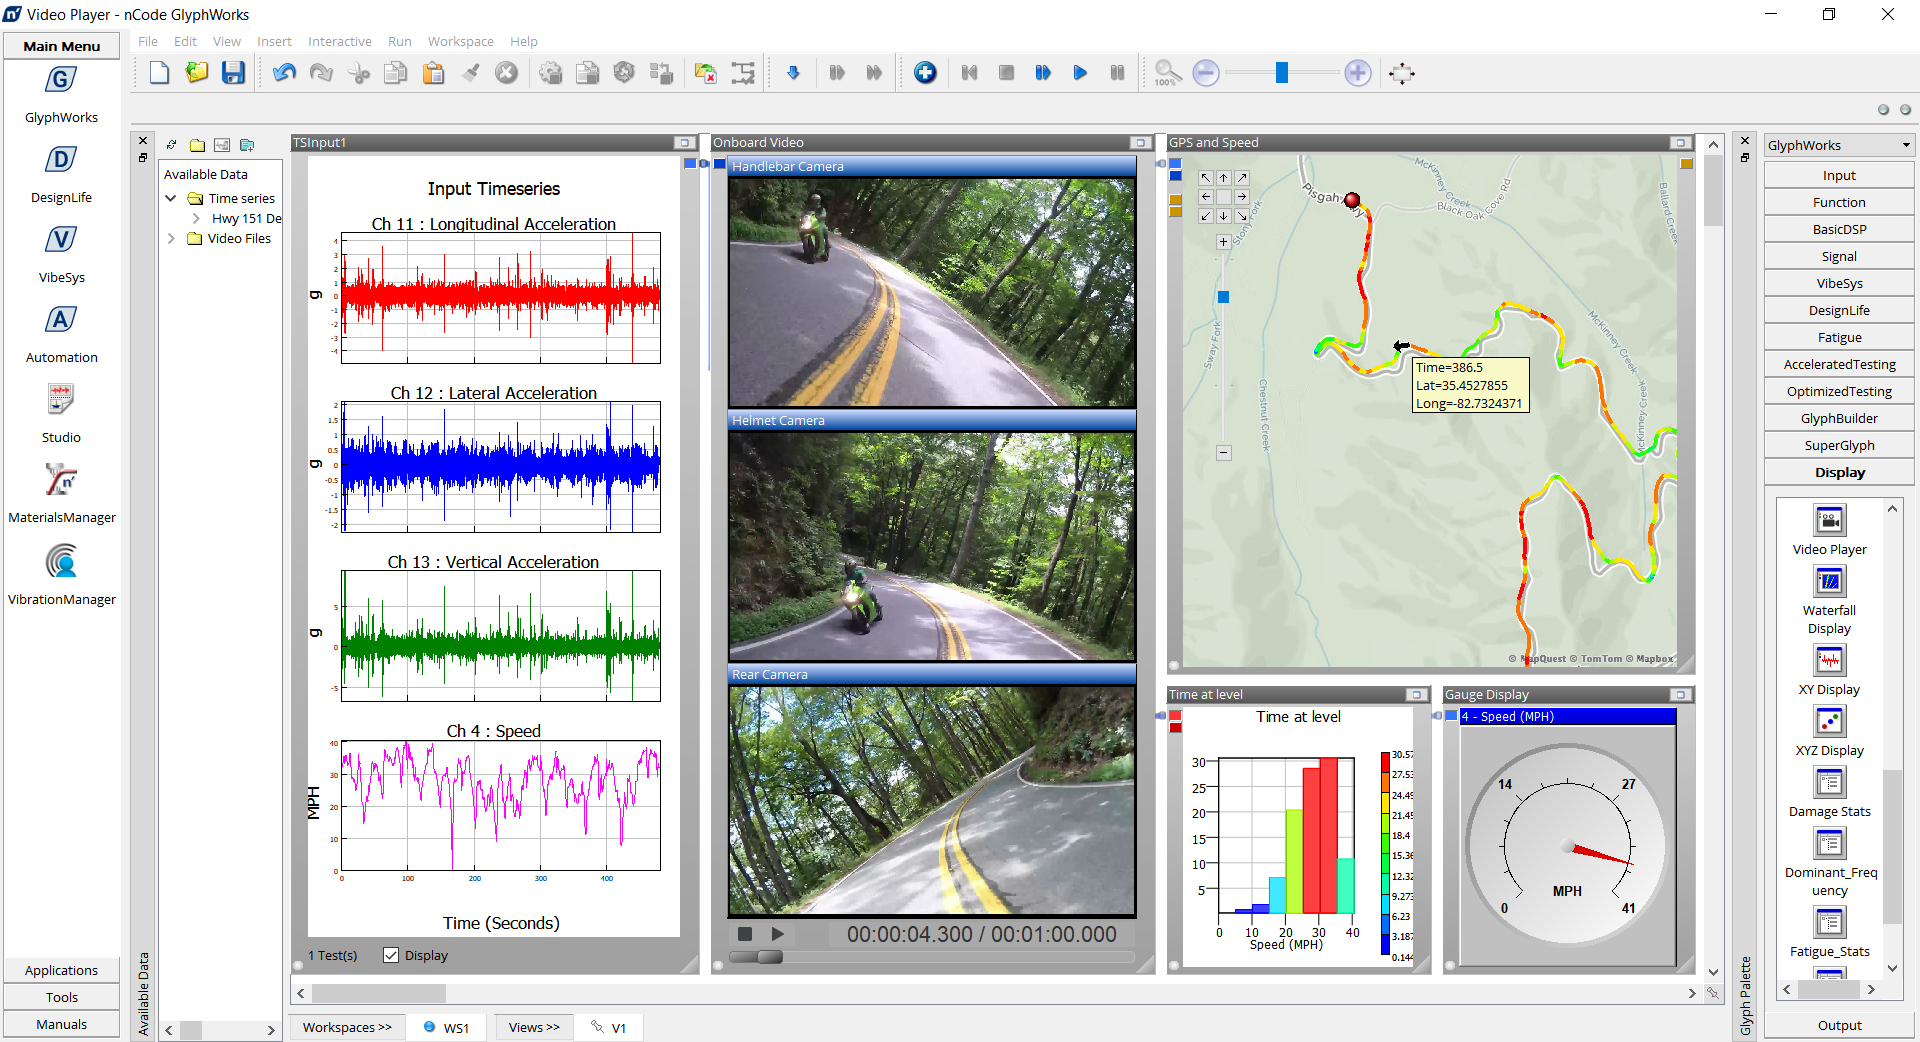The height and width of the screenshot is (1042, 1920).
Task: Select the Waterfall Display glyph
Action: pyautogui.click(x=1829, y=582)
